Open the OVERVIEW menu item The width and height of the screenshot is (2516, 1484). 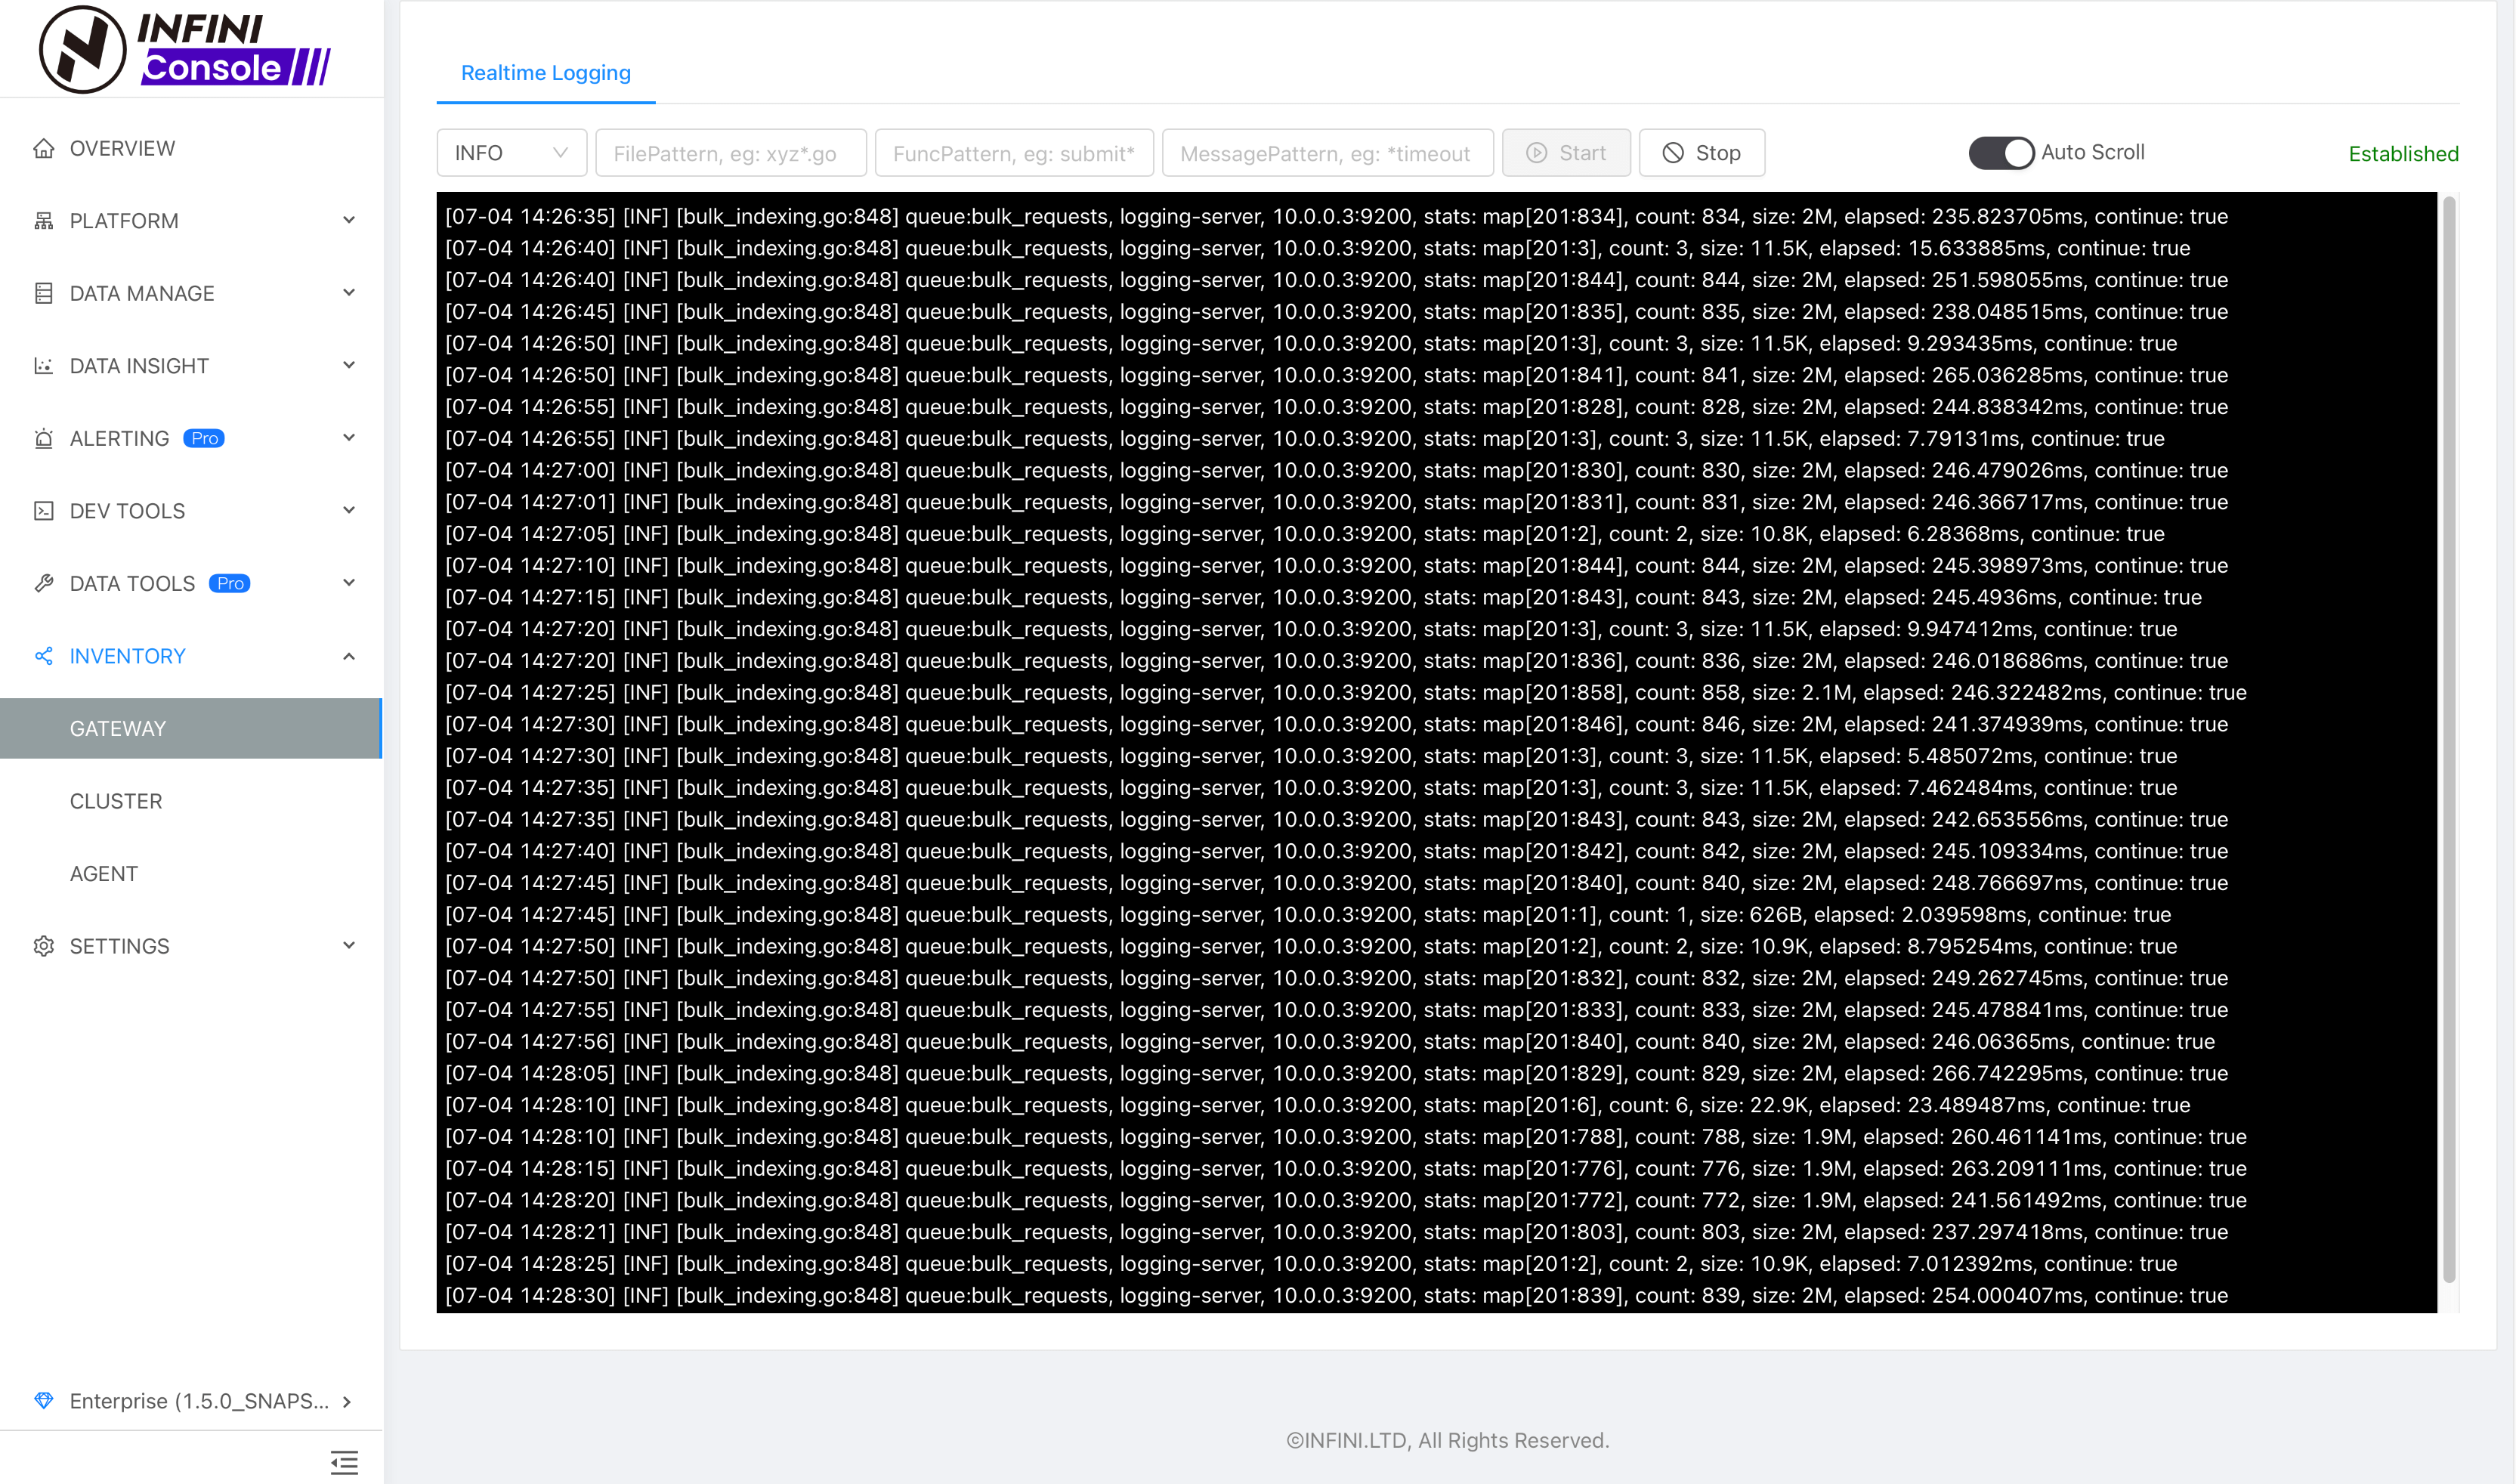click(x=191, y=148)
